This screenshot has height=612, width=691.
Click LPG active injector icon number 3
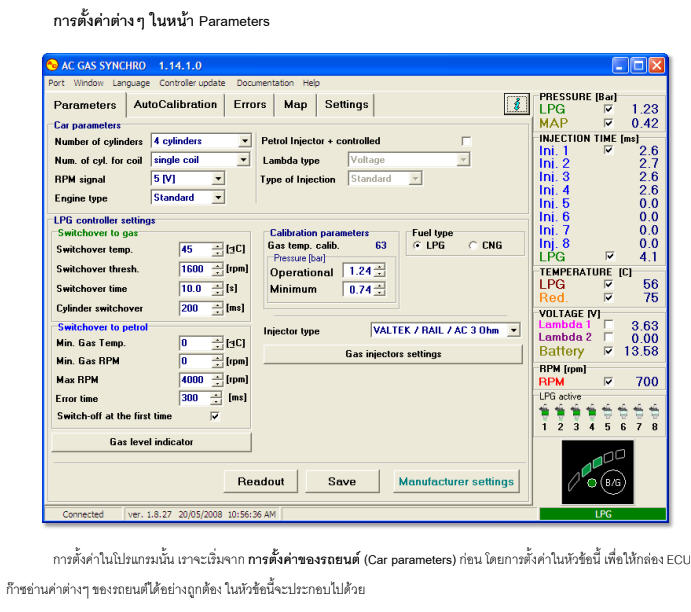(x=576, y=412)
